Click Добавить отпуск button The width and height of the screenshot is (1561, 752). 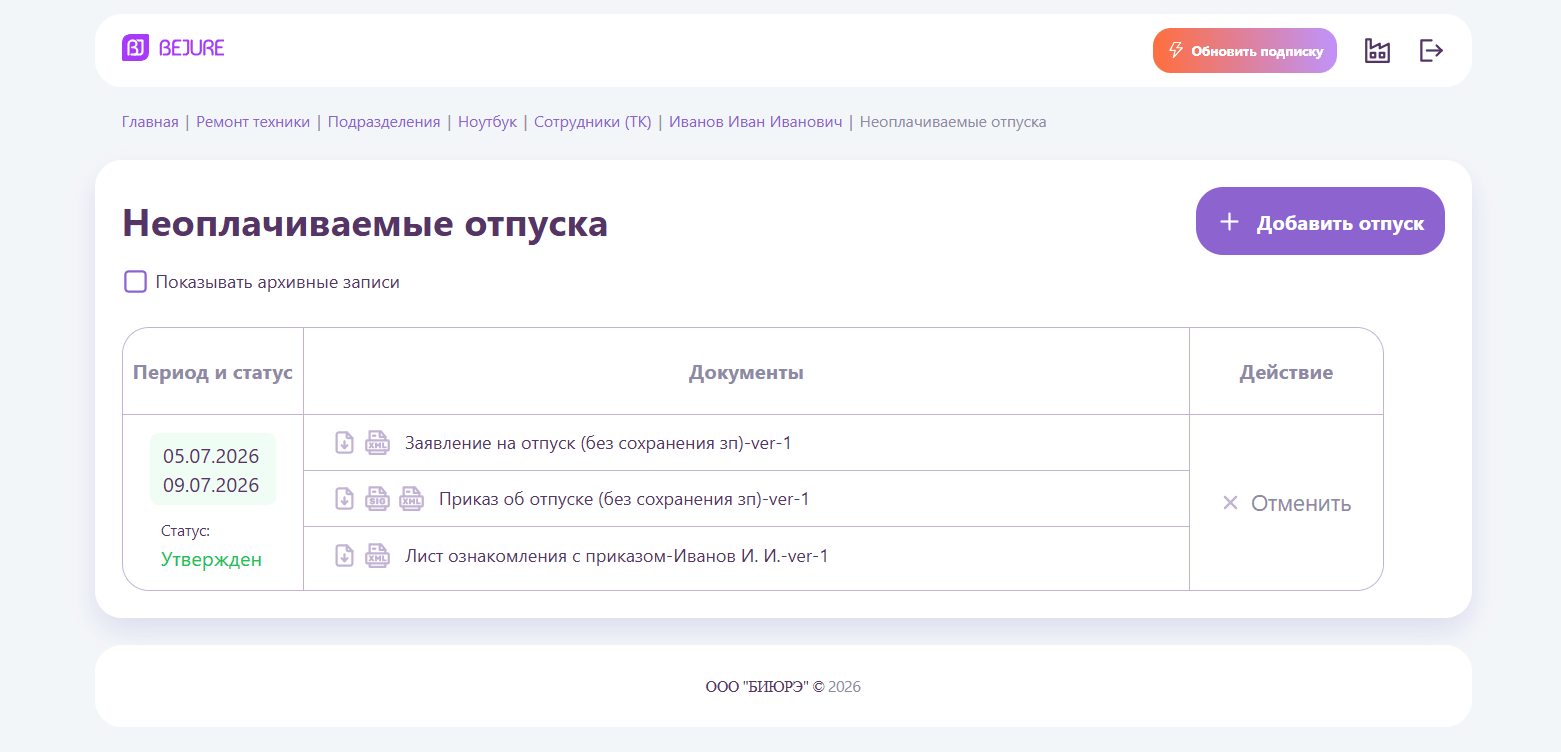coord(1320,221)
